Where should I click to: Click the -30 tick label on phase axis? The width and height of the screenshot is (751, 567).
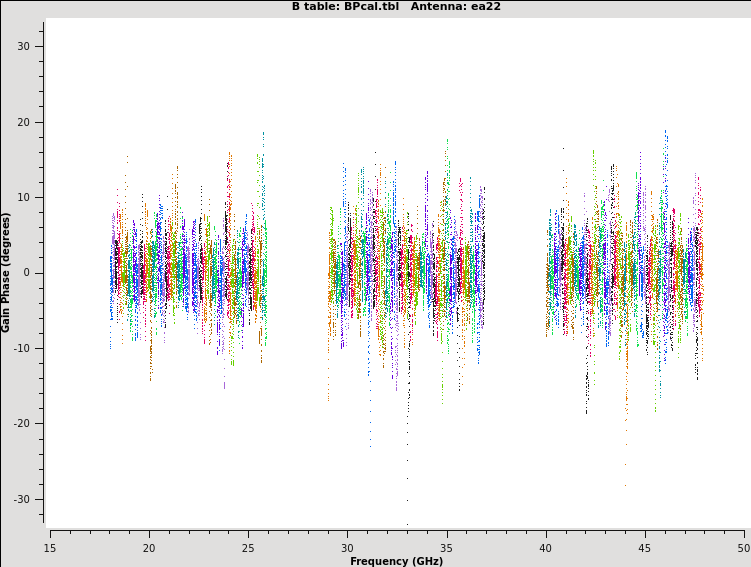[x=22, y=499]
